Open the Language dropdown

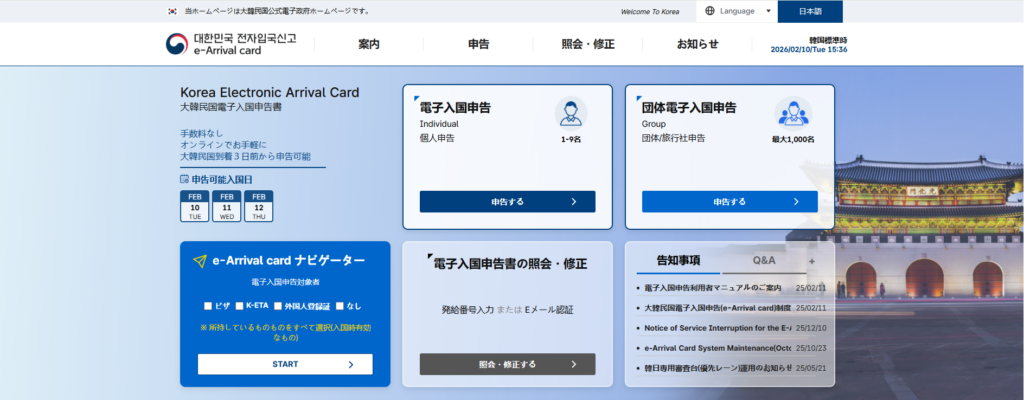(737, 11)
